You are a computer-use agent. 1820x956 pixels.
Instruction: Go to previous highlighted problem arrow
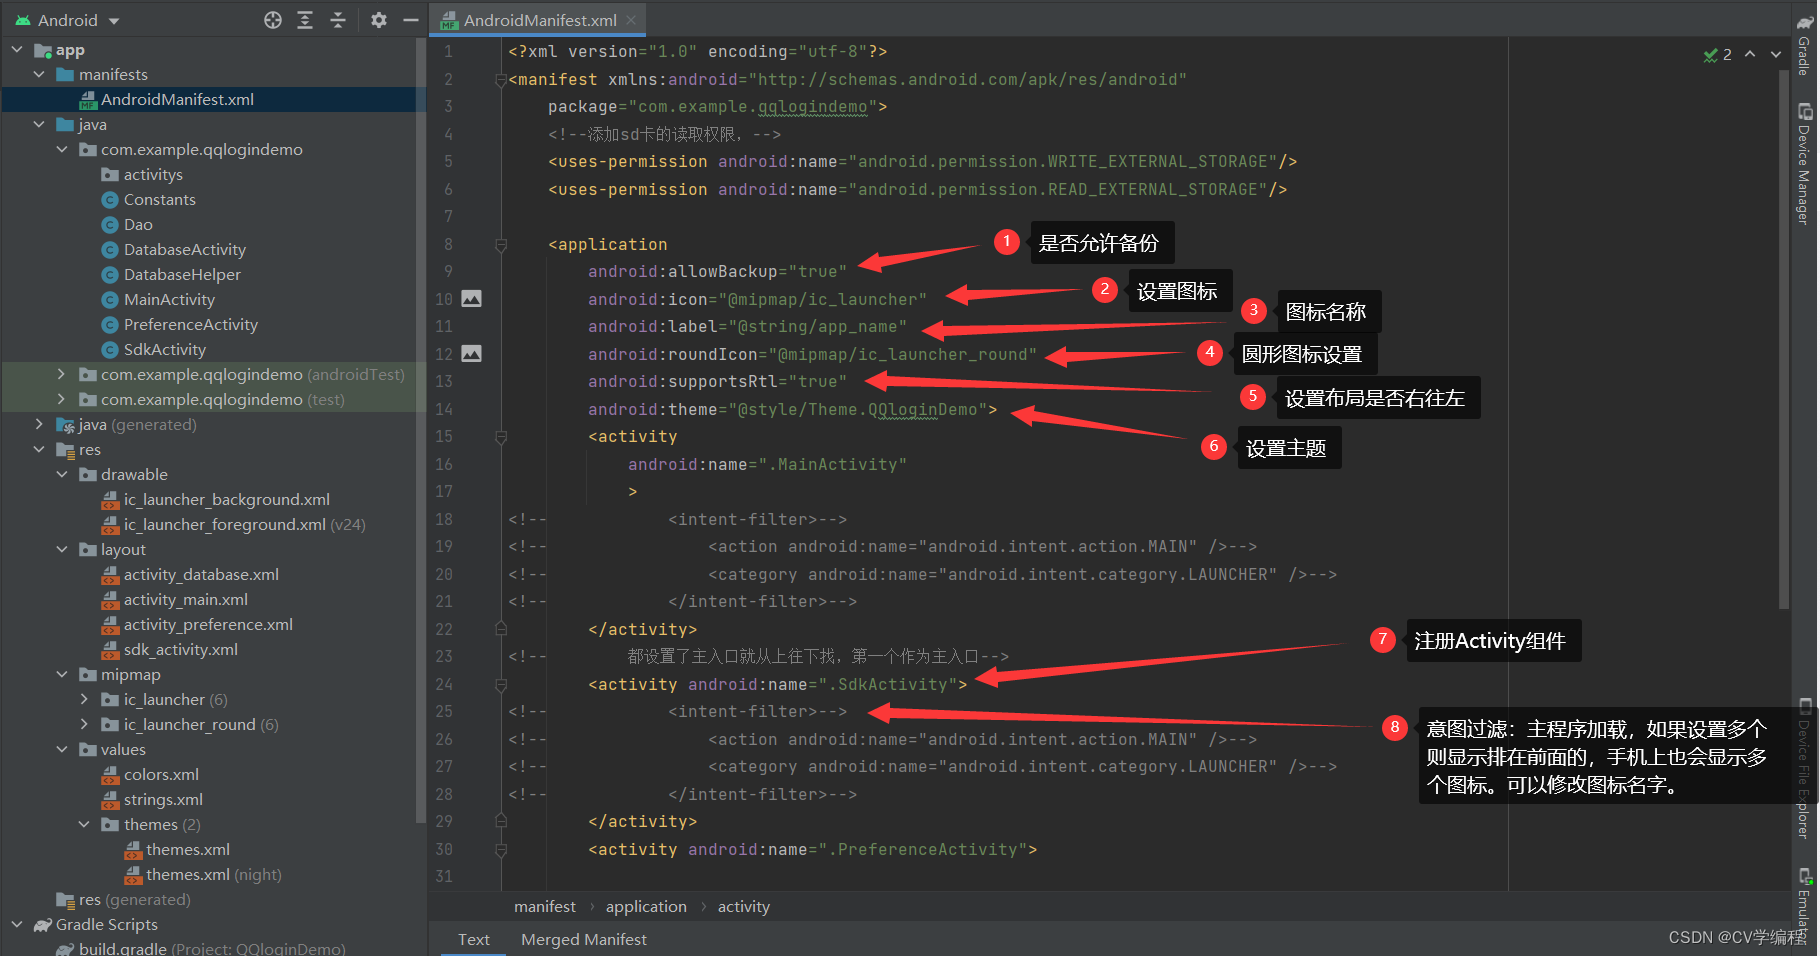click(1750, 54)
